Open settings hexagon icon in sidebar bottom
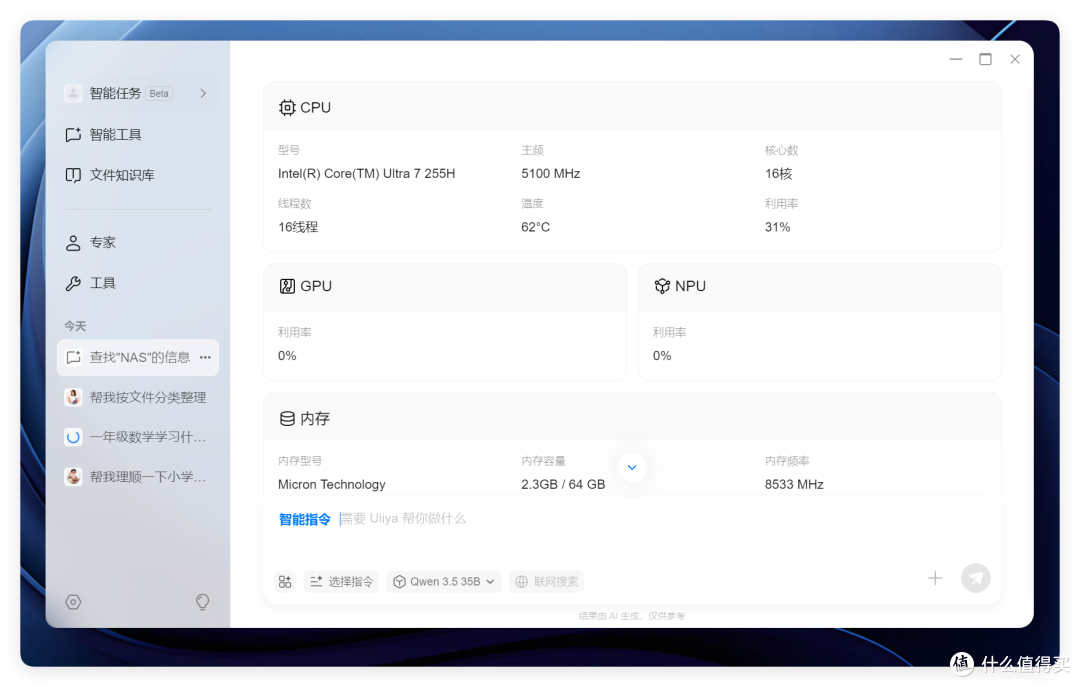Viewport: 1080px width, 687px height. click(73, 602)
